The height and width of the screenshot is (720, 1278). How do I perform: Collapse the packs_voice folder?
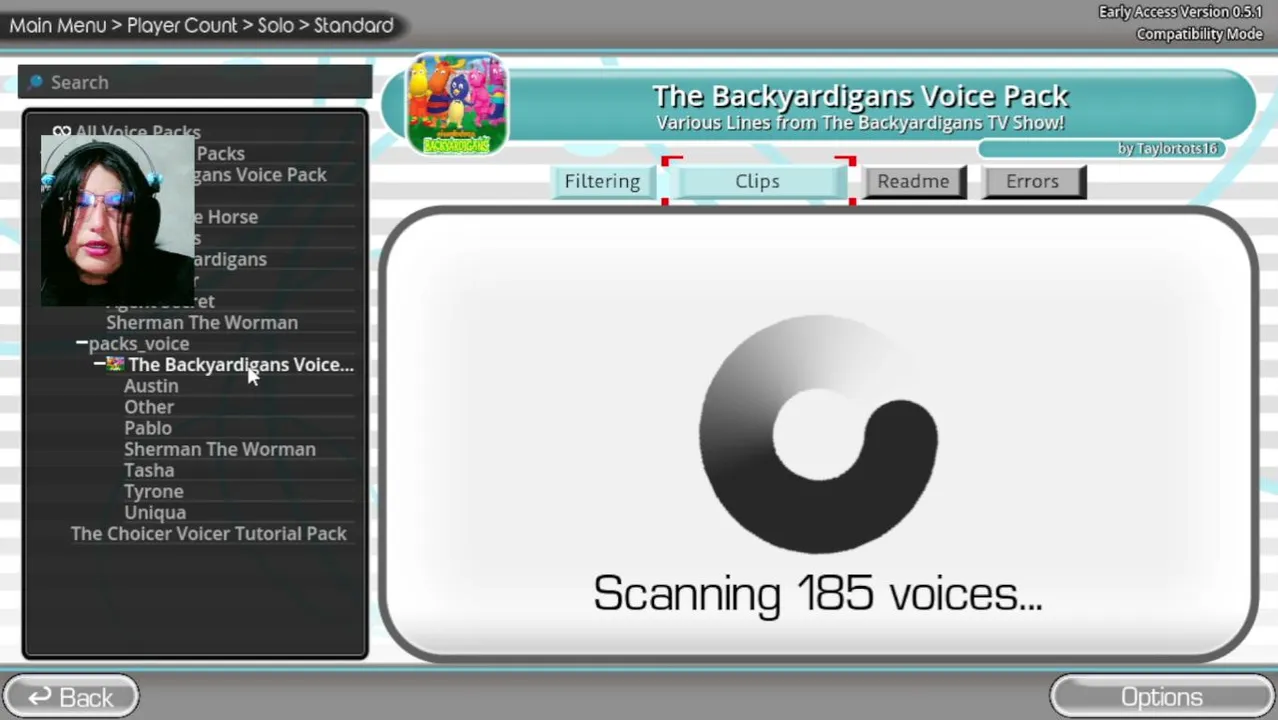pos(82,343)
